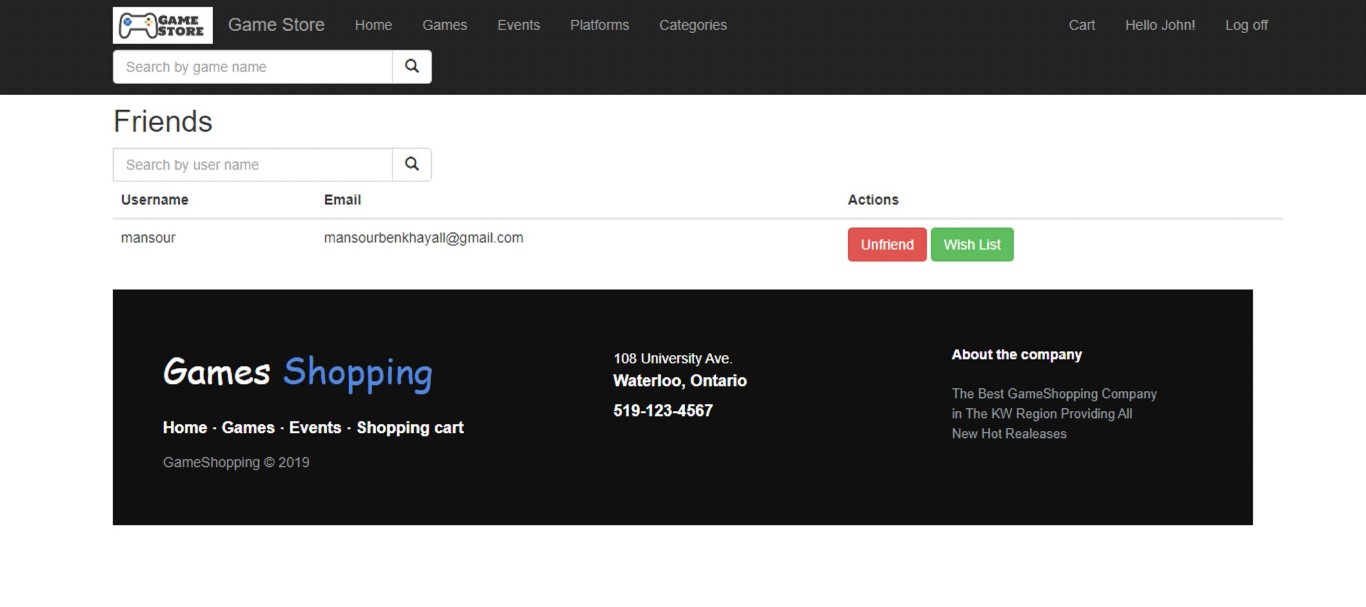The height and width of the screenshot is (607, 1366).
Task: Click the footer Home link
Action: click(185, 428)
